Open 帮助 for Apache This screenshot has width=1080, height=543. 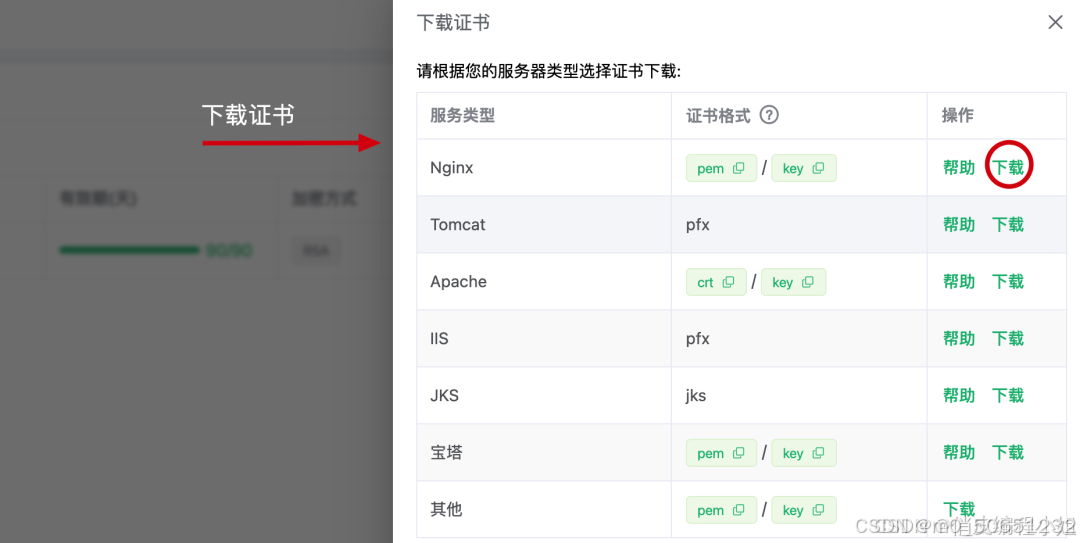959,282
